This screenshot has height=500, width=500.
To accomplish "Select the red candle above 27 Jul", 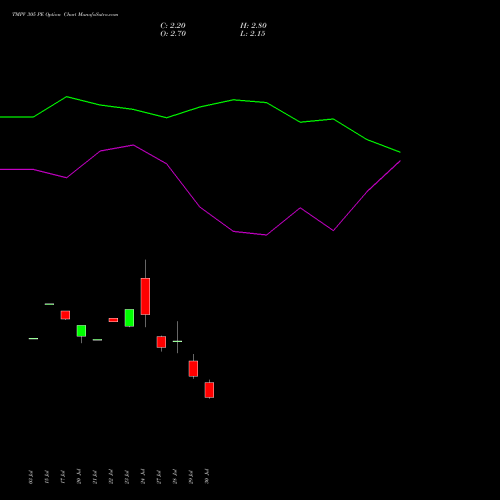I will [161, 342].
